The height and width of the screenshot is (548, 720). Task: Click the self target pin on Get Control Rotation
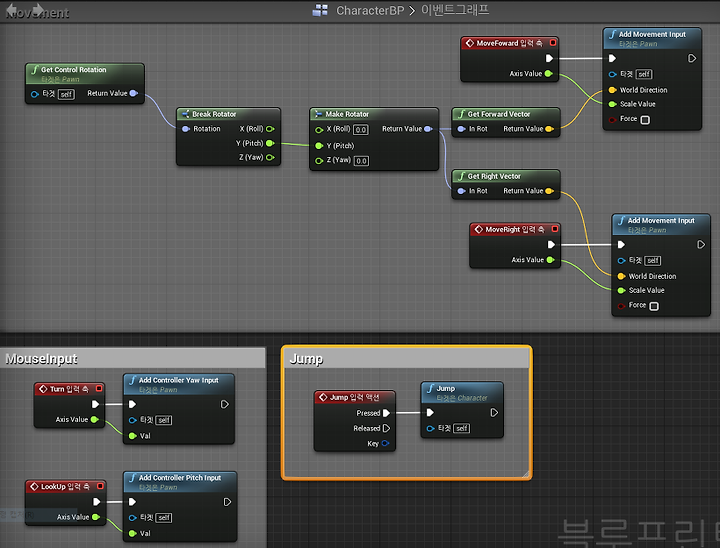coord(34,94)
